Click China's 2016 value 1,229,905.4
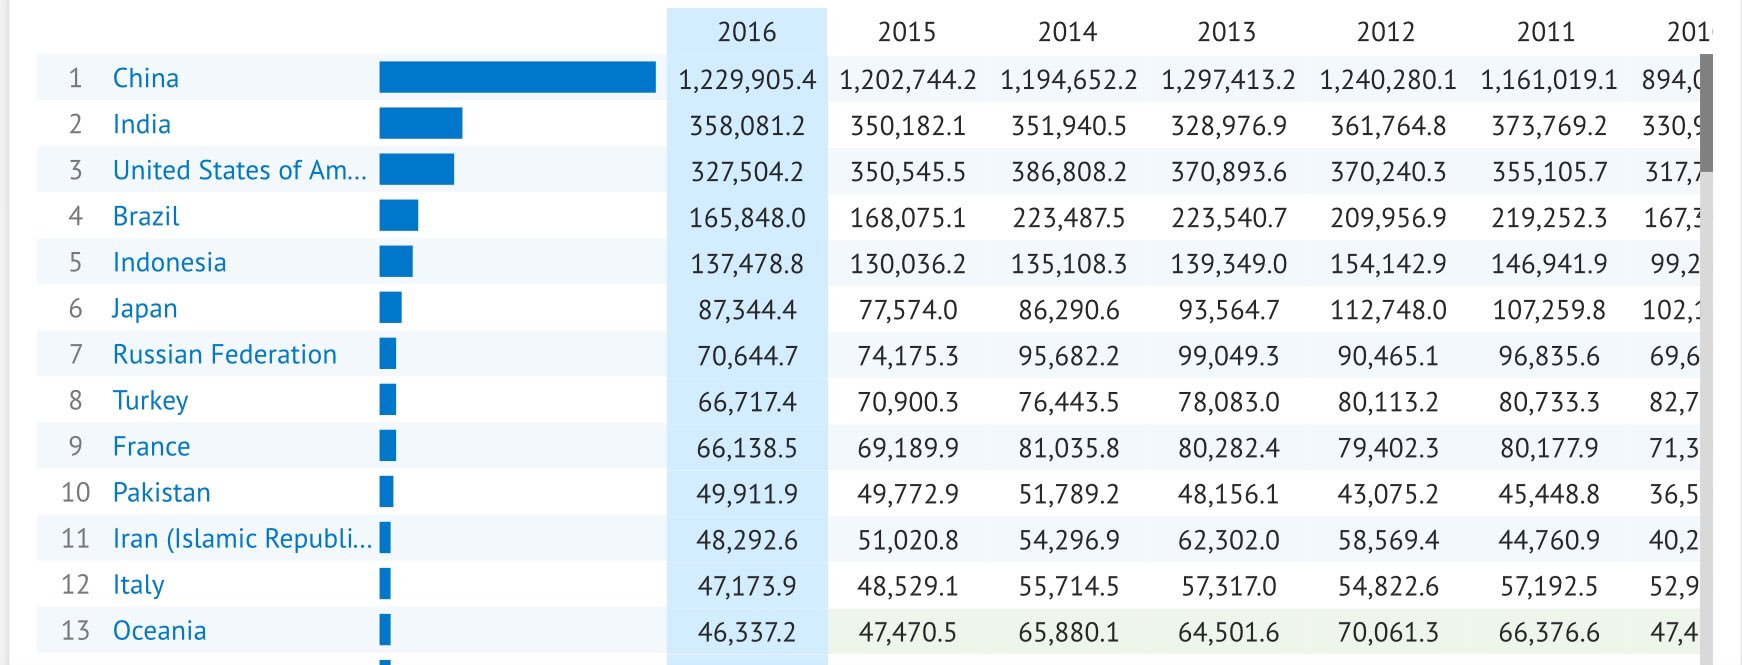The height and width of the screenshot is (665, 1742). [747, 80]
